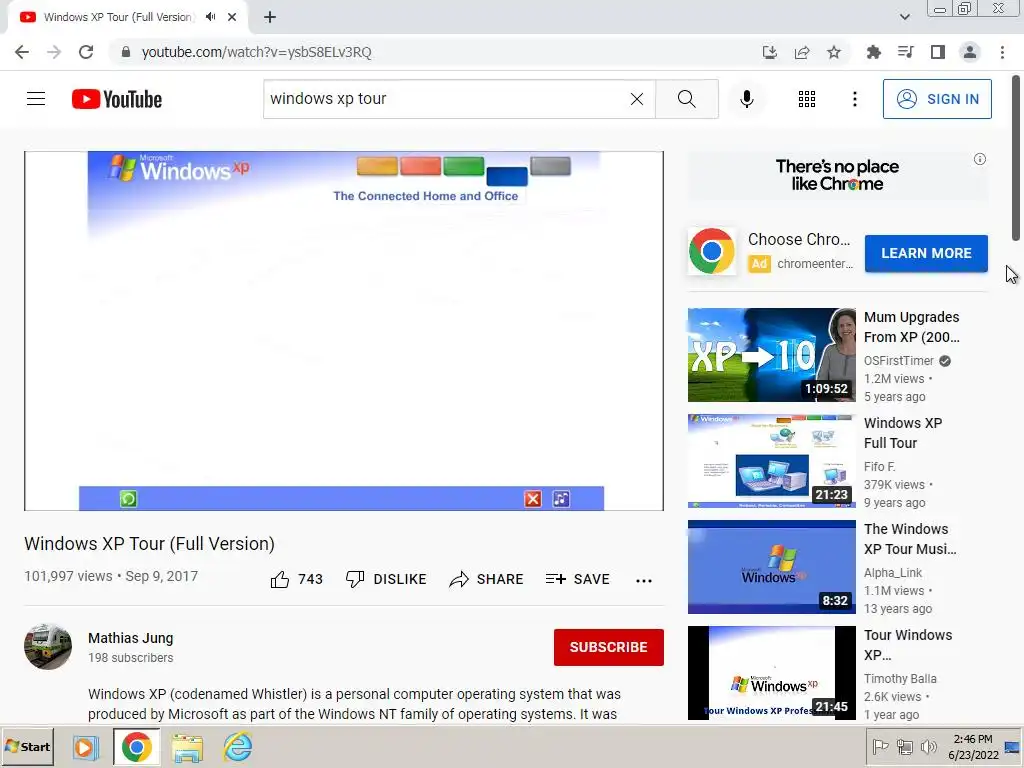Open Tour Windows XP video by Timothy Balla

pos(771,673)
